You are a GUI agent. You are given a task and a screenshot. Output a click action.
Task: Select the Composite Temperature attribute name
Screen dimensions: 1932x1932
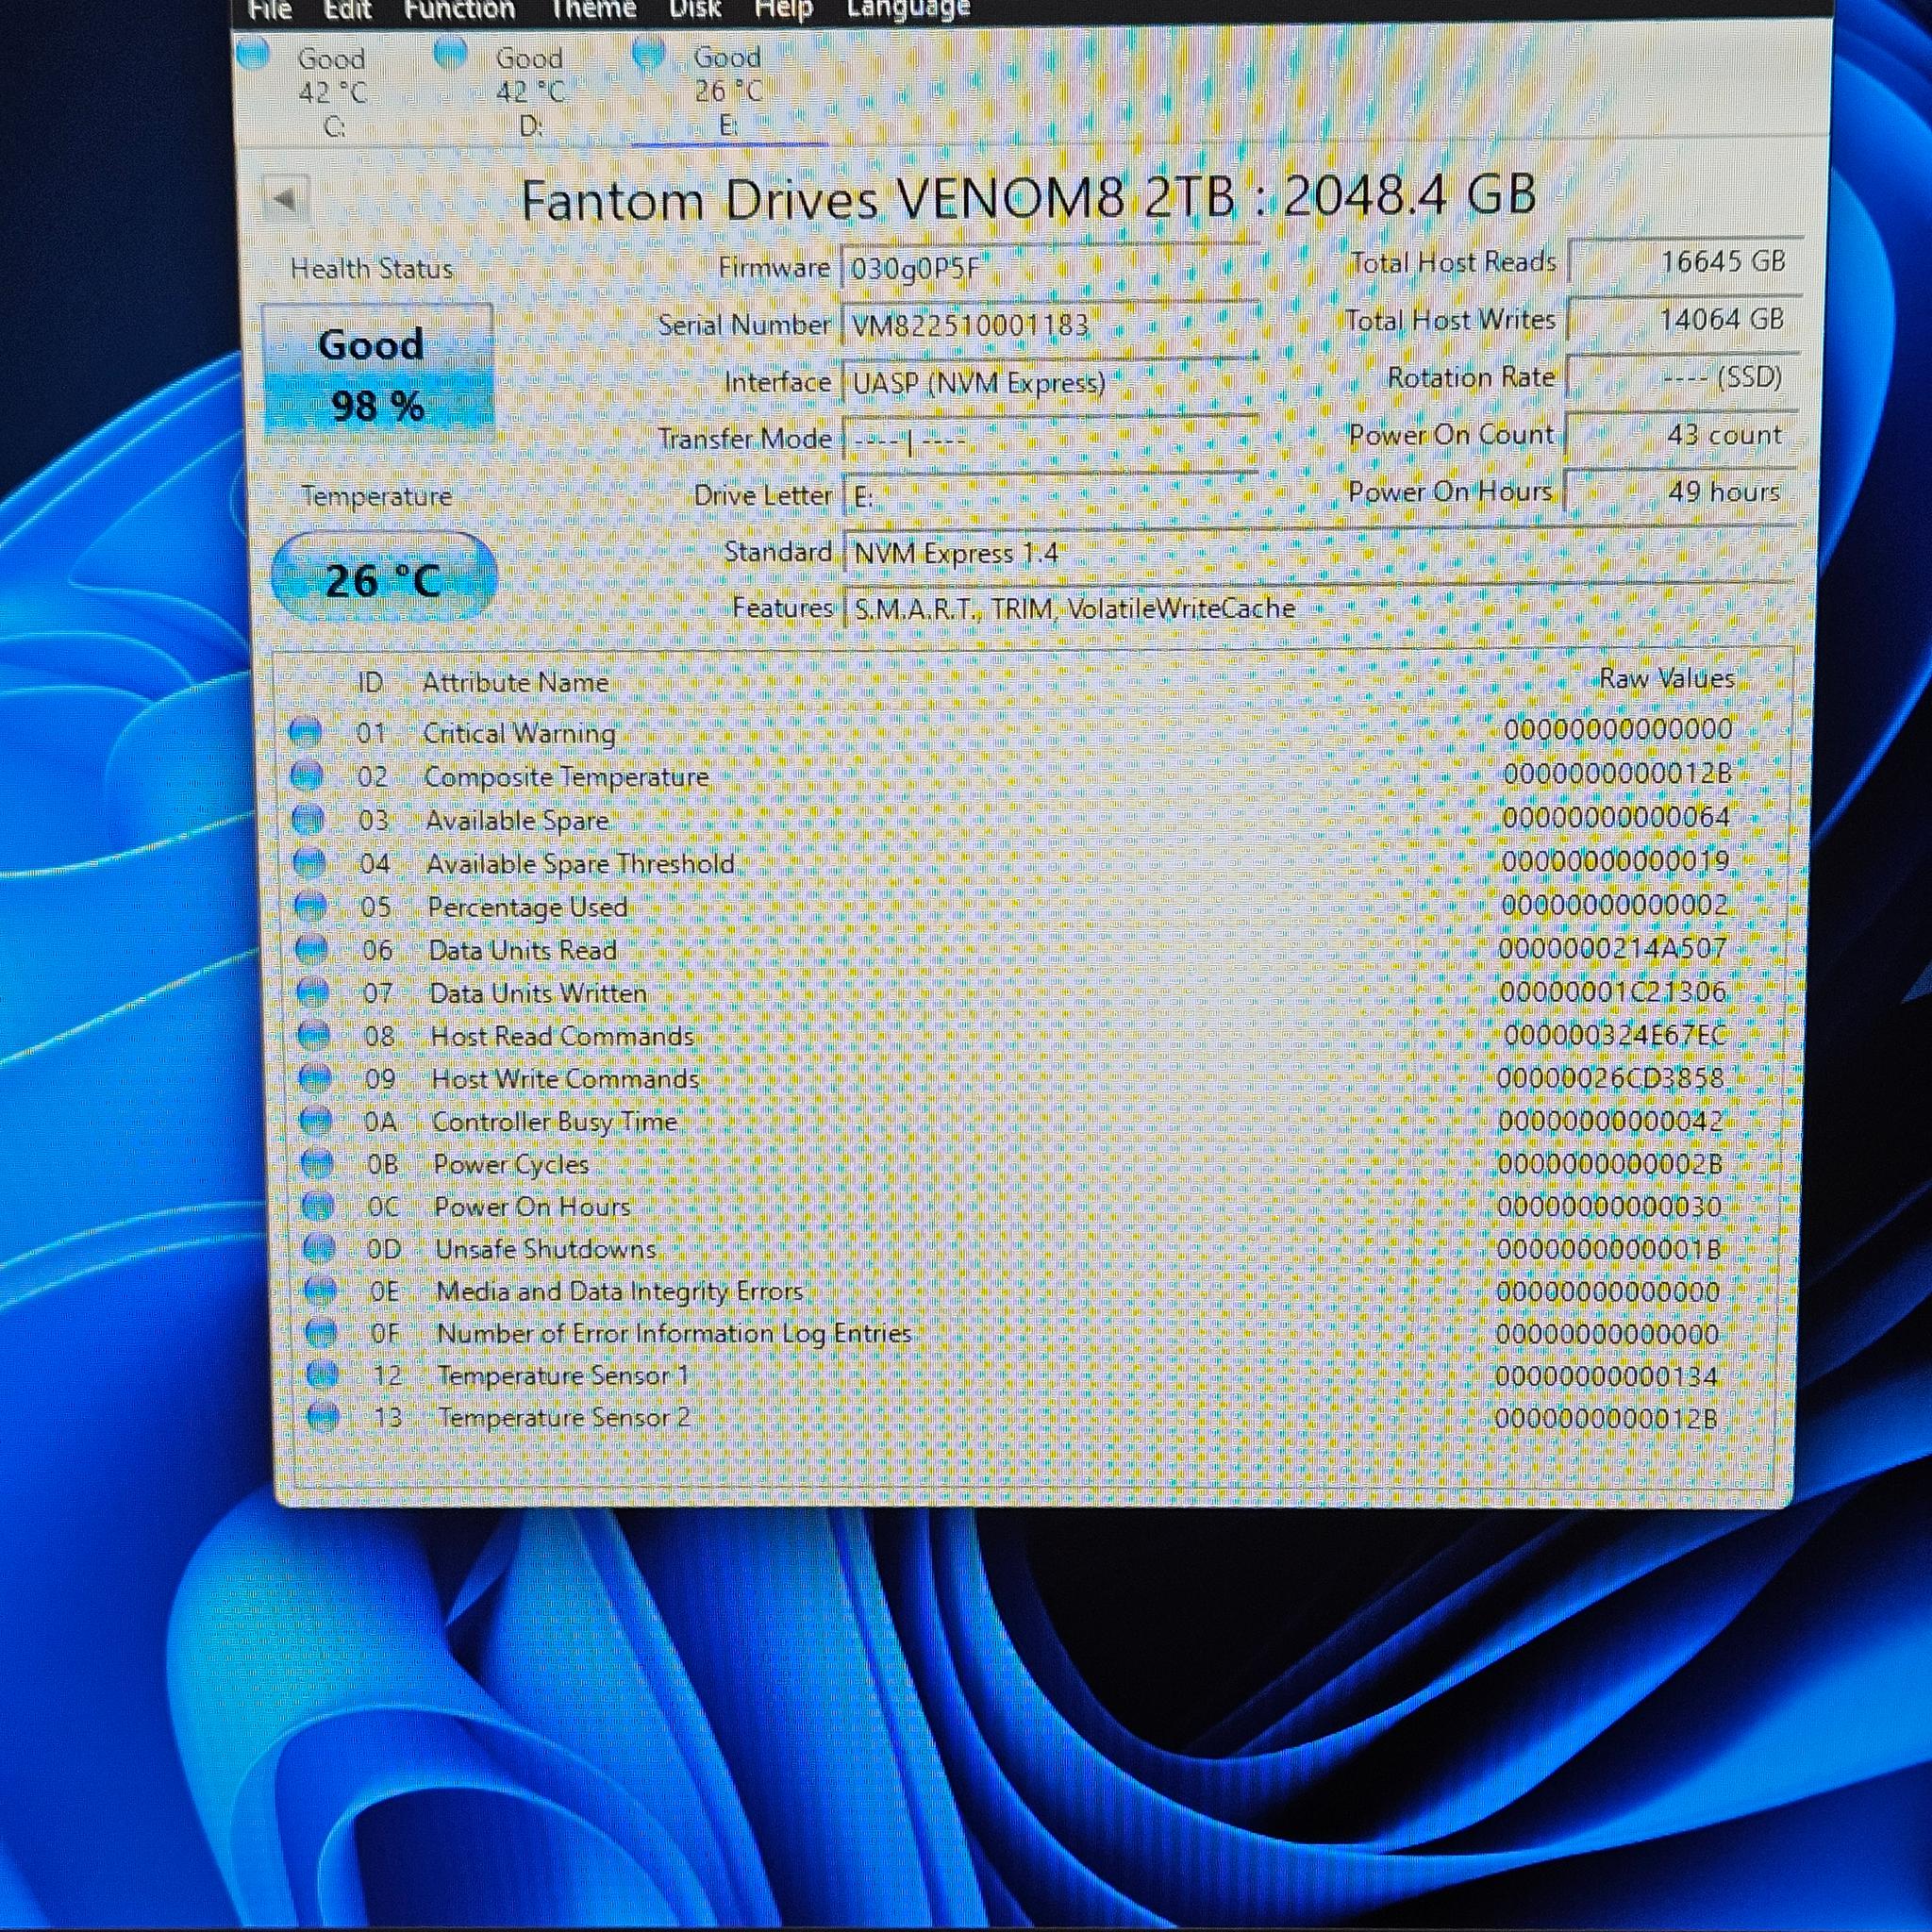coord(566,777)
